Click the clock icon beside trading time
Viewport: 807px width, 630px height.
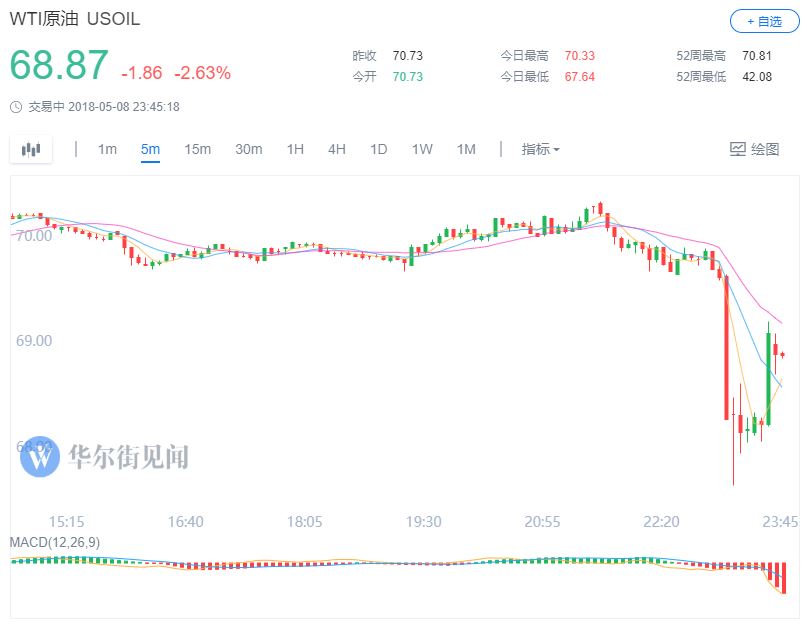click(x=16, y=107)
